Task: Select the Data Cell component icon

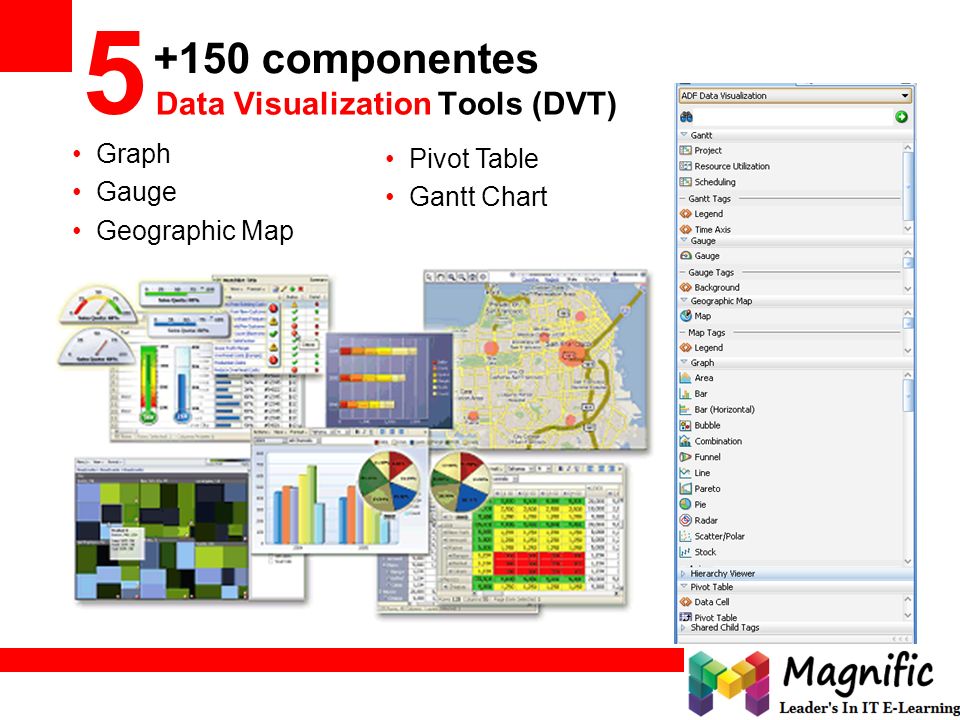Action: pyautogui.click(x=686, y=602)
